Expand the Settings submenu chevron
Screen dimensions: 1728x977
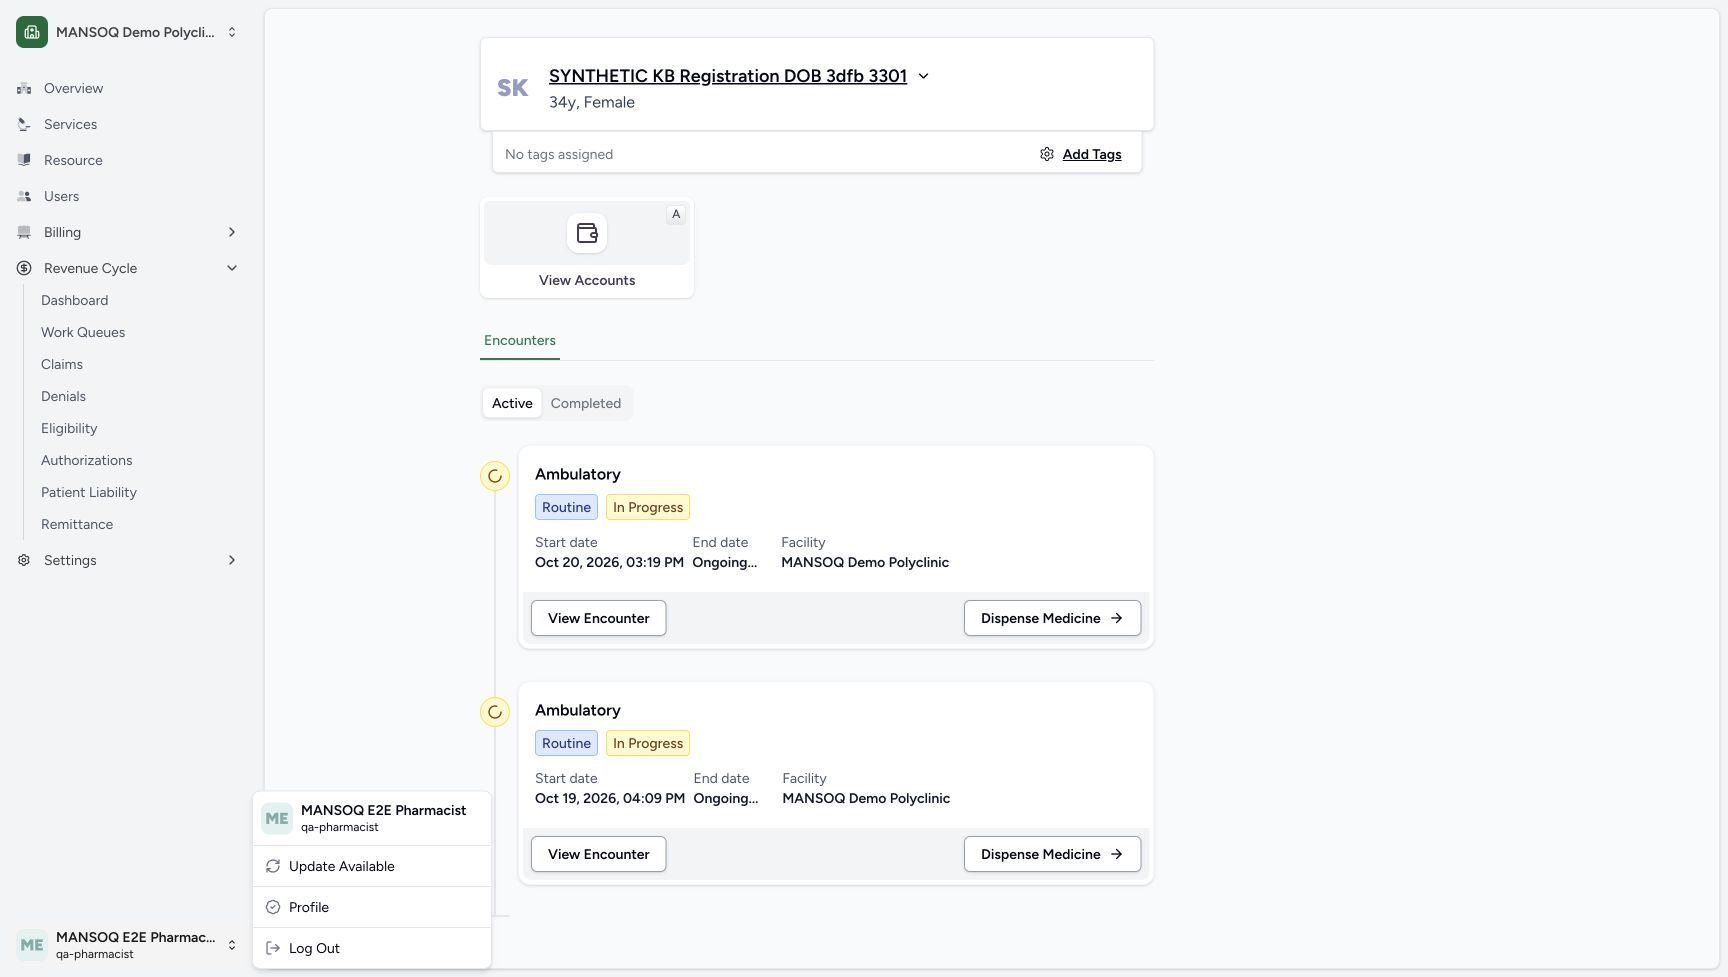[232, 560]
